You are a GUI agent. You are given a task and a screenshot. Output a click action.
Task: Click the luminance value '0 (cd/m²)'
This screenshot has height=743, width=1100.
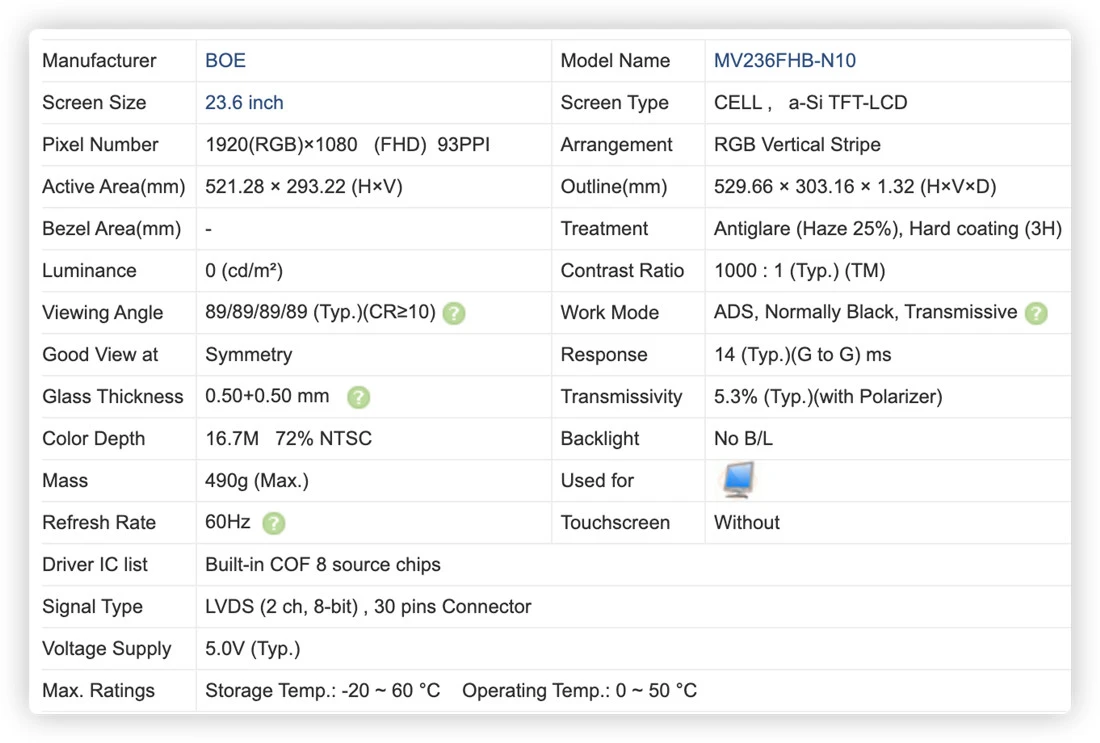coord(243,271)
